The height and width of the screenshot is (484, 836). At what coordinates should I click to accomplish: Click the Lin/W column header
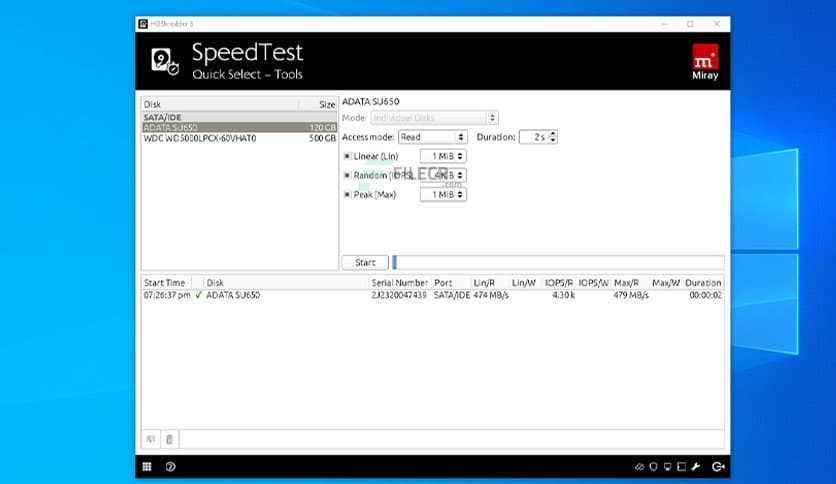525,283
